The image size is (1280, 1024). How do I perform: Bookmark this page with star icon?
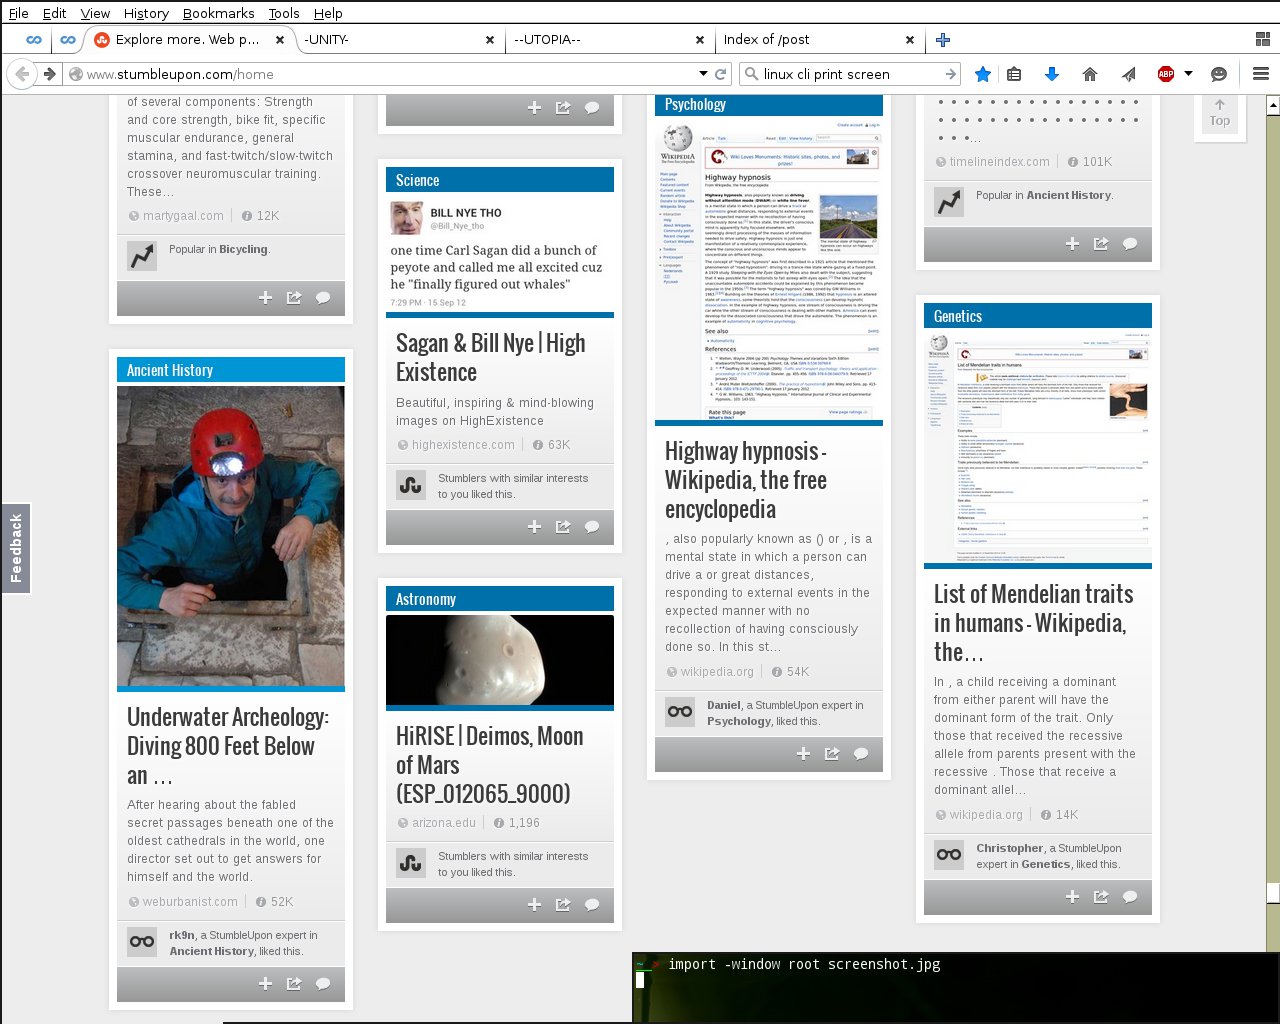click(x=983, y=74)
